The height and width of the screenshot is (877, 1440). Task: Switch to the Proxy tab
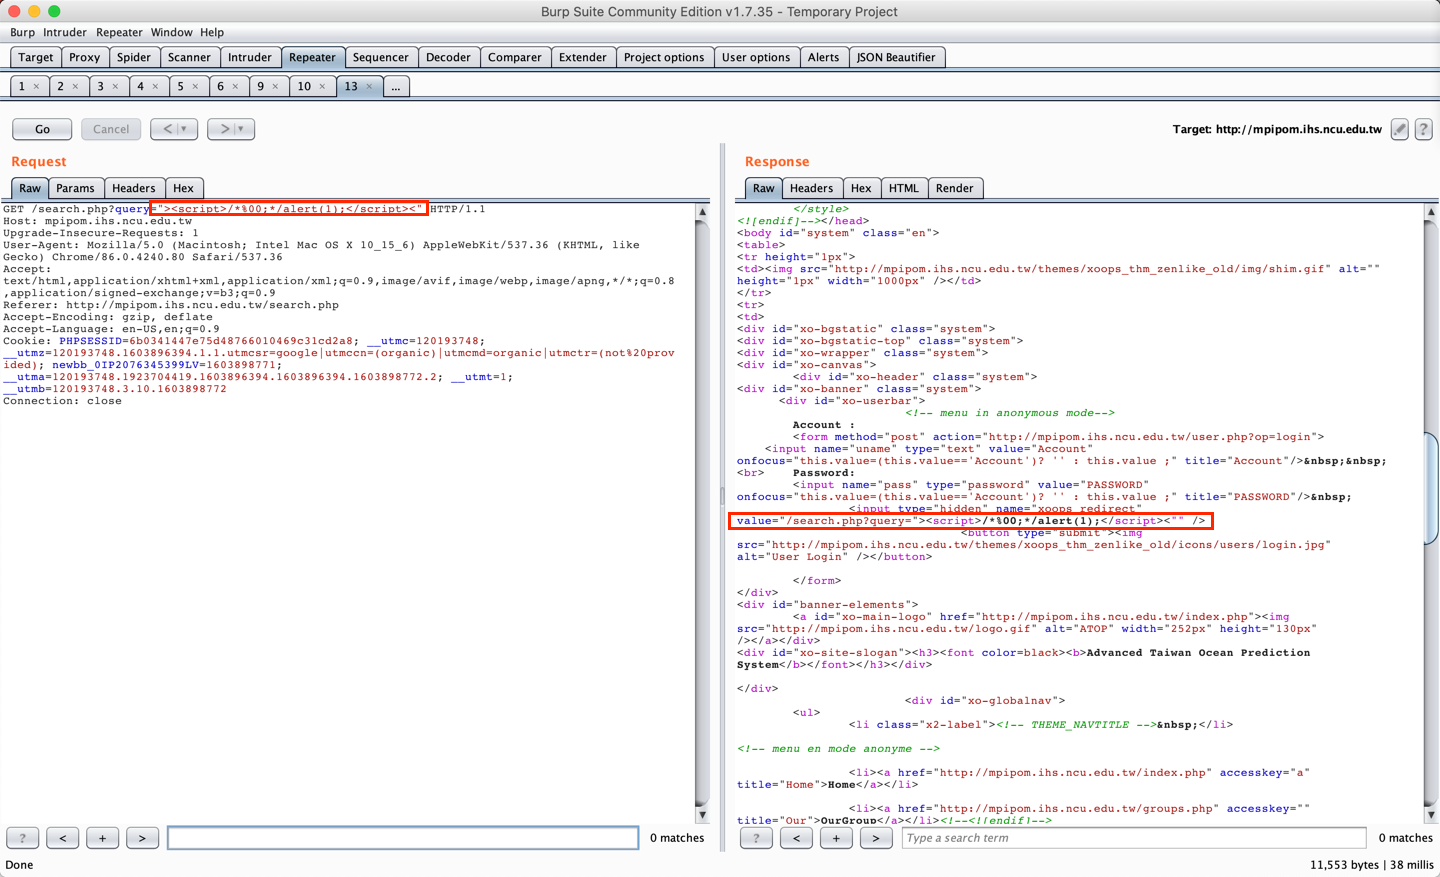click(85, 57)
